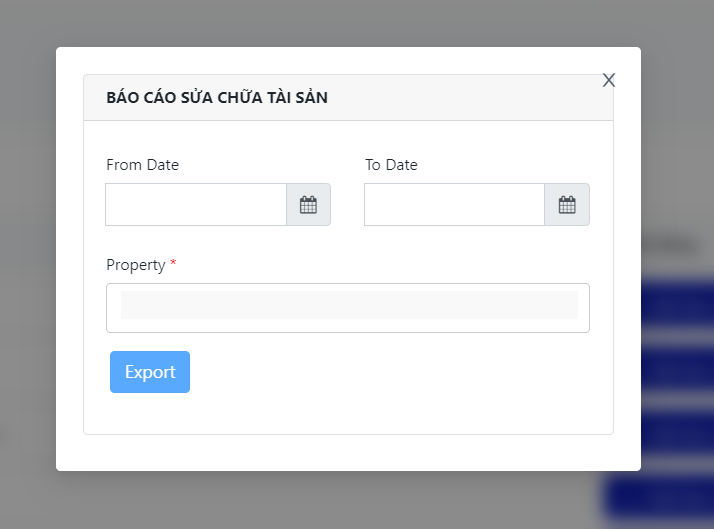The height and width of the screenshot is (529, 714).
Task: Click the topmost blurred blue button behind dialog
Action: pos(677,305)
